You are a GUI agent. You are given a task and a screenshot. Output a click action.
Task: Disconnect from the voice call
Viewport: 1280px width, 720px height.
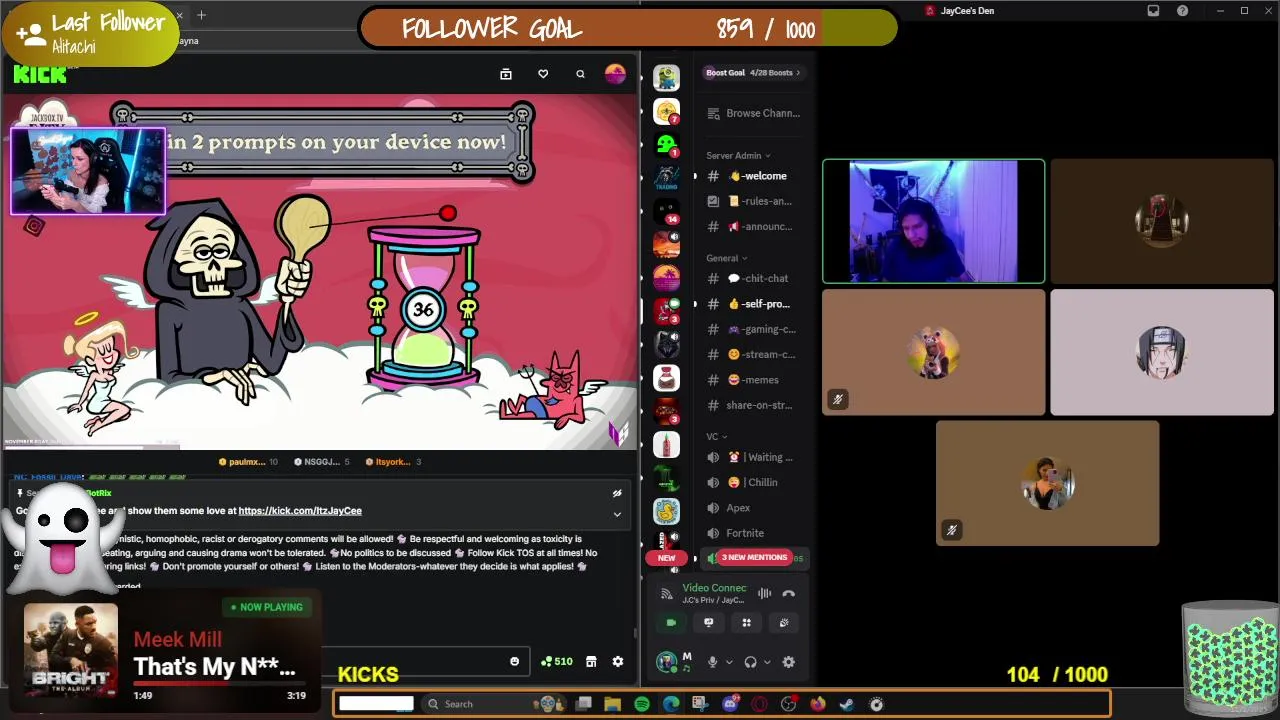789,593
